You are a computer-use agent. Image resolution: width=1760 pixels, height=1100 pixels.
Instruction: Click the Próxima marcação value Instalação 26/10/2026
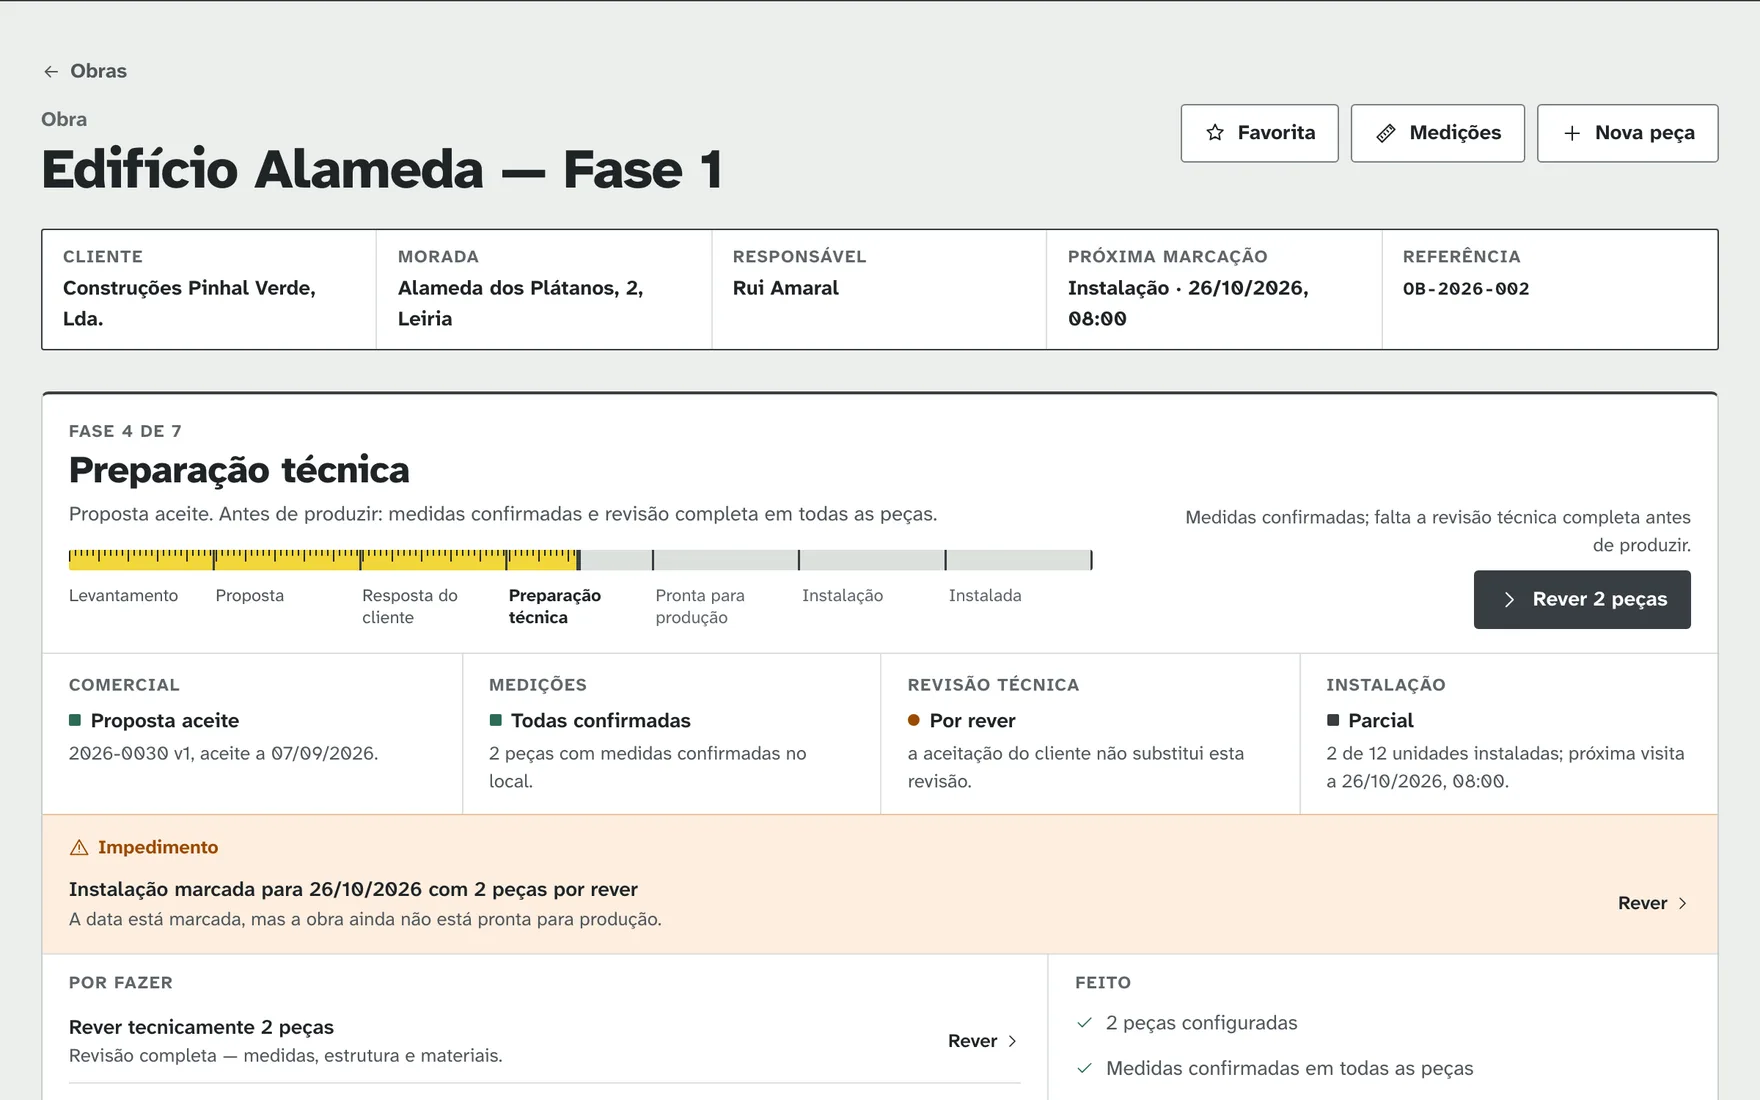pyautogui.click(x=1188, y=303)
